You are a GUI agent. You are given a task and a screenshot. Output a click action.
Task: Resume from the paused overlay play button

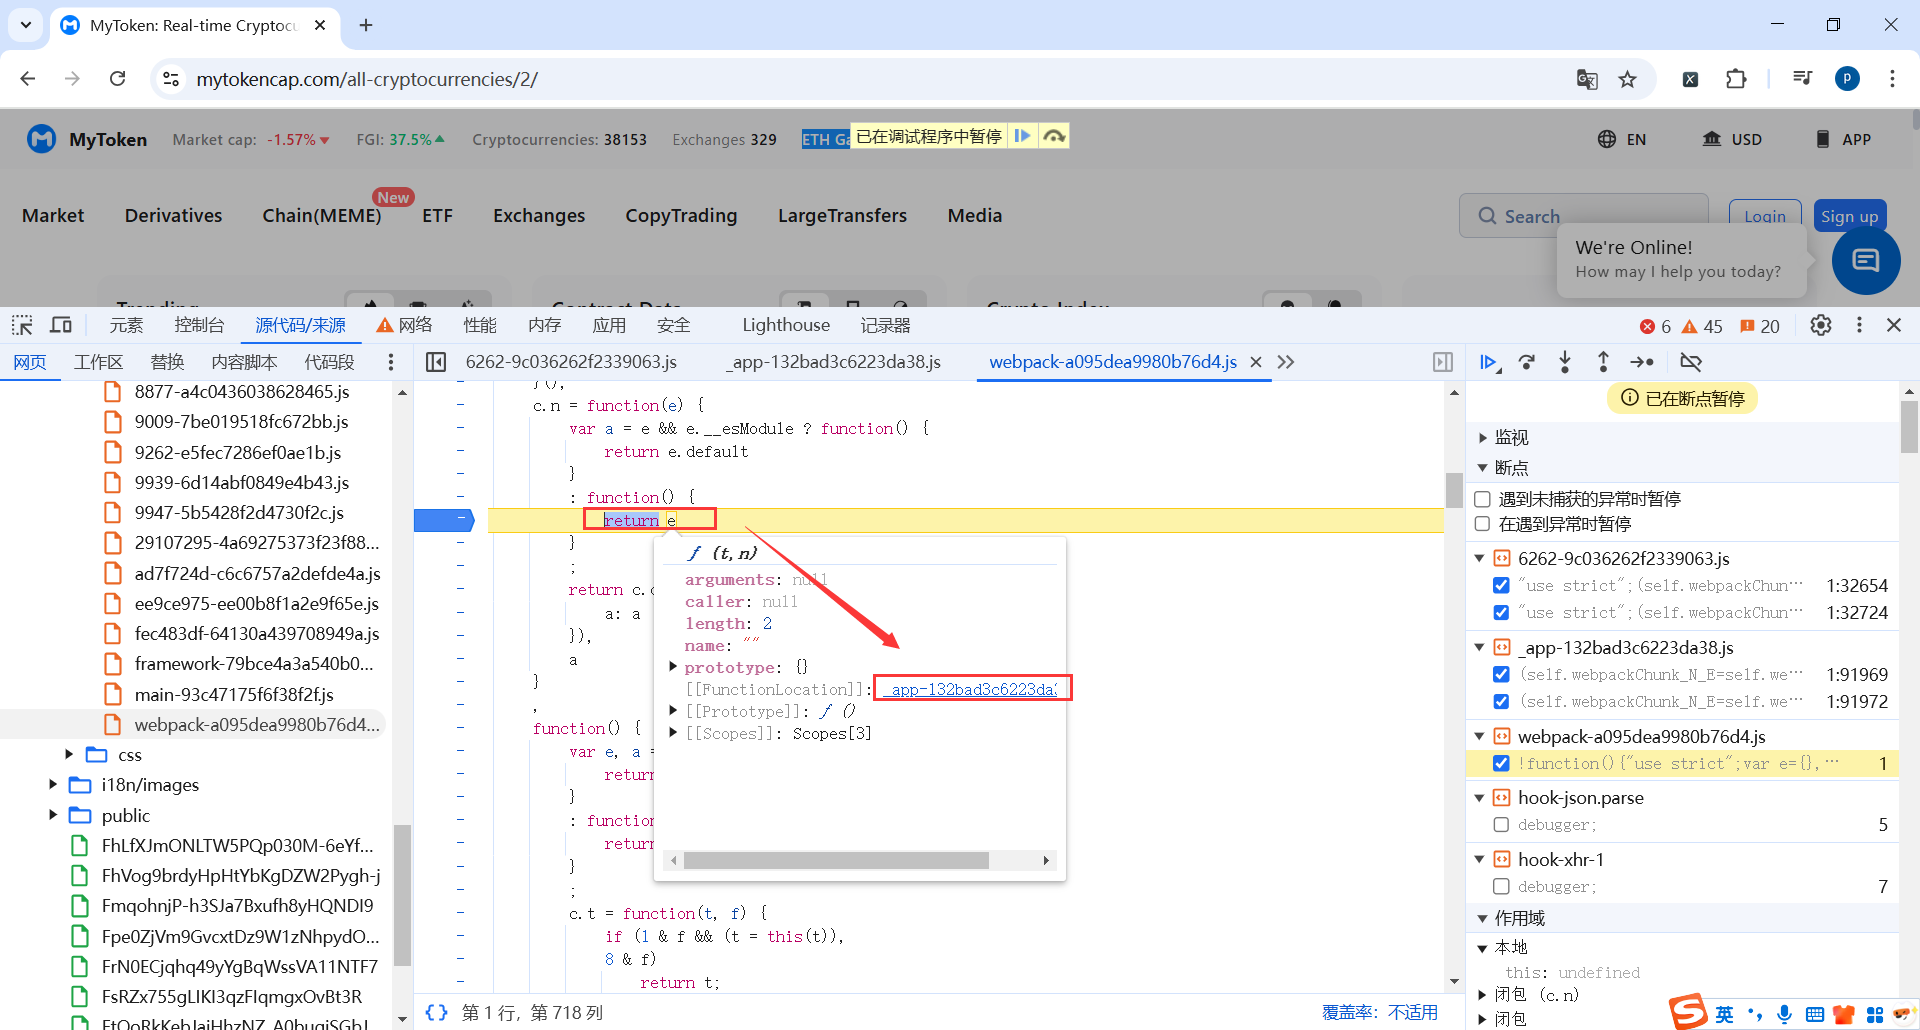pos(1022,136)
